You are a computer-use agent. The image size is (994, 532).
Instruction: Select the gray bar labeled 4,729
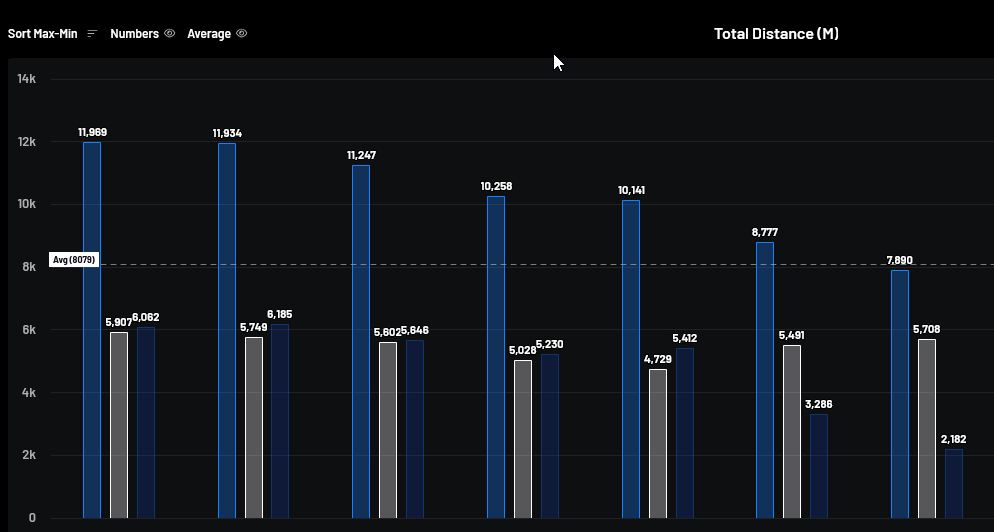(657, 443)
